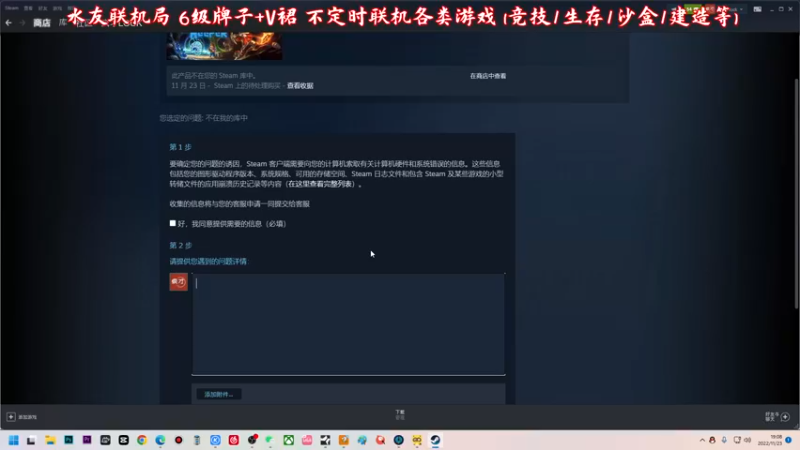The width and height of the screenshot is (800, 450).
Task: Check the agree to provide required information box
Action: pos(172,223)
